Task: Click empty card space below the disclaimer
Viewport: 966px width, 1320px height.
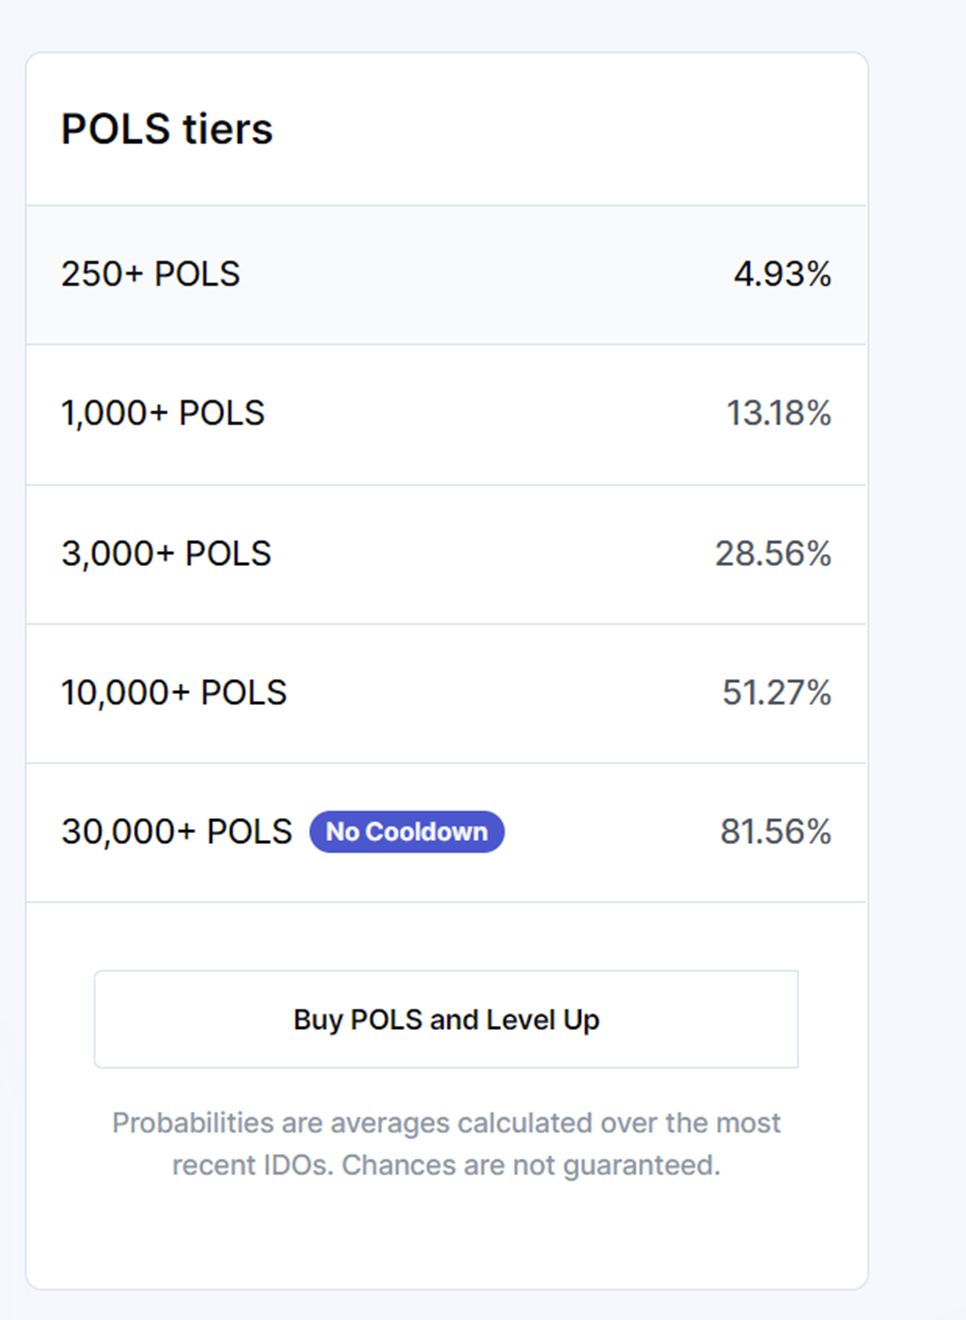Action: coord(446,1240)
